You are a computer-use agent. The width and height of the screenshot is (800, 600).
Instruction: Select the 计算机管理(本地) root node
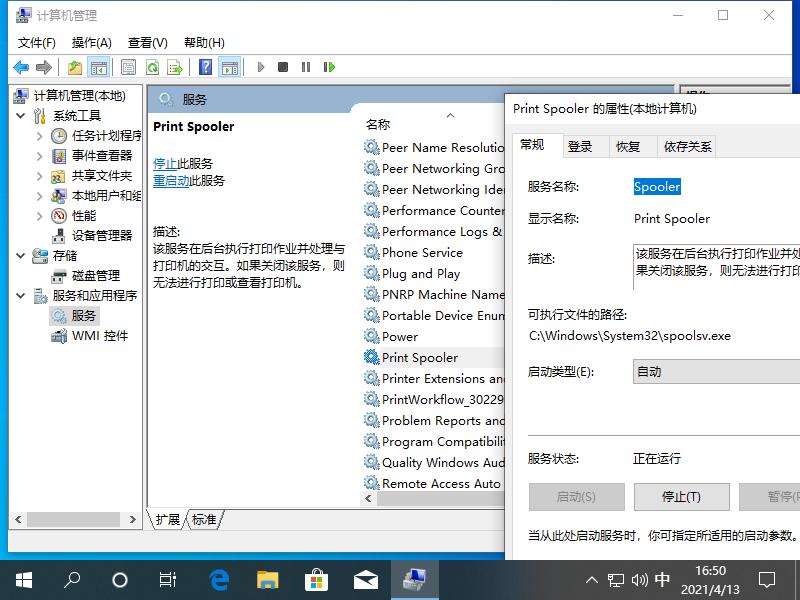pyautogui.click(x=80, y=95)
